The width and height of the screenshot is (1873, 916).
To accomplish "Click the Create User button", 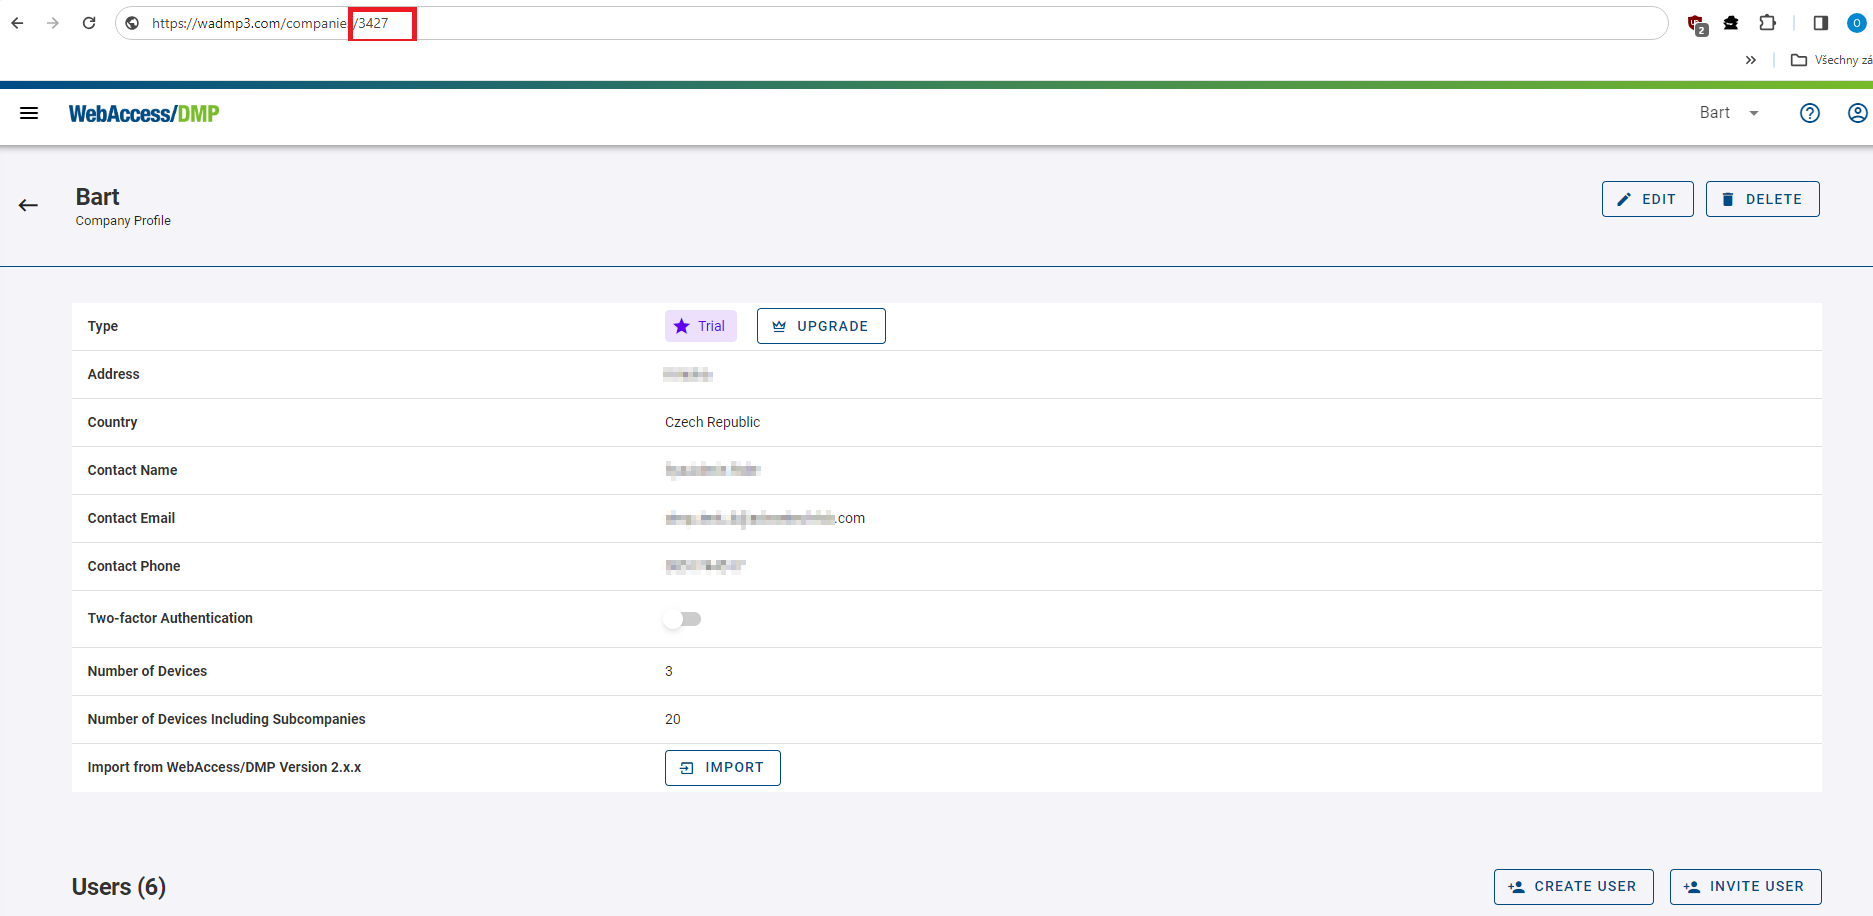I will 1573,887.
